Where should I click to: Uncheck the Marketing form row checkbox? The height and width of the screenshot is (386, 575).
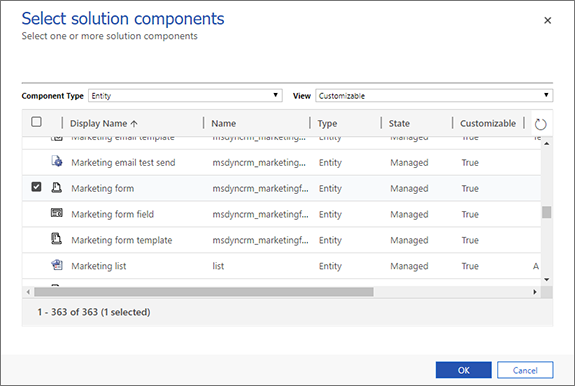point(36,187)
